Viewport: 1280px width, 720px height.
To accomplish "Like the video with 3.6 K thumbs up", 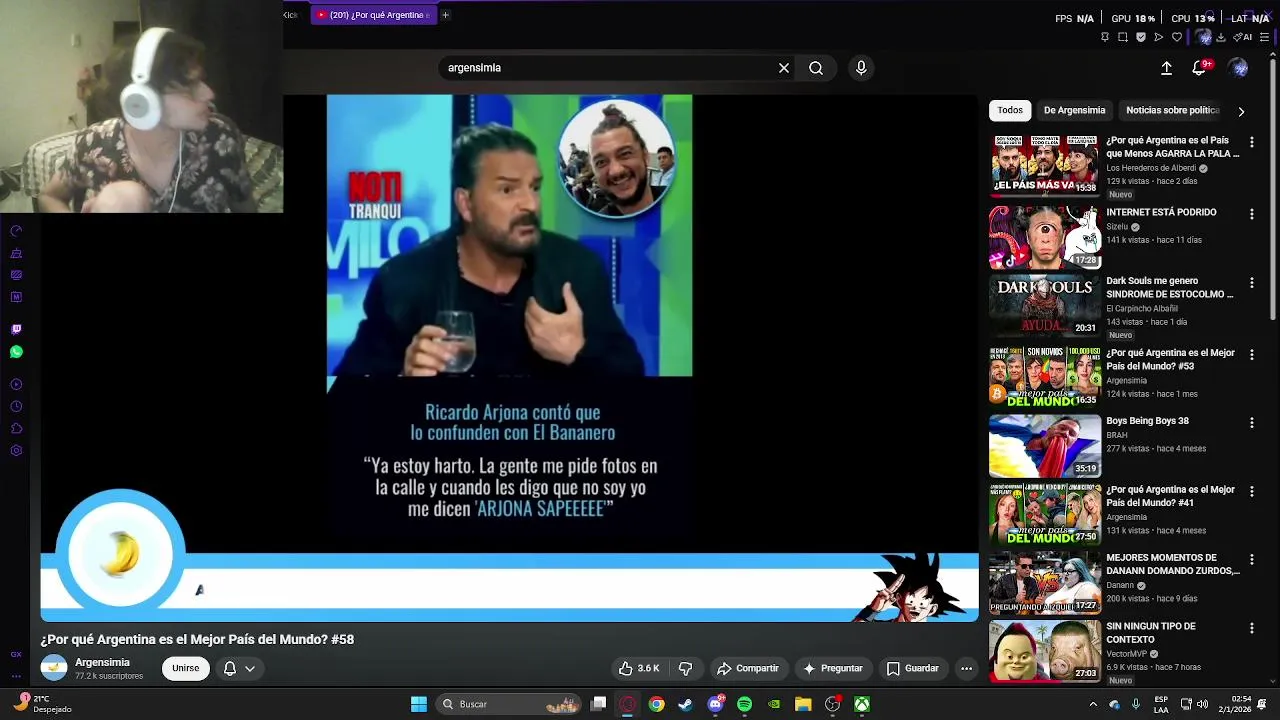I will (639, 668).
